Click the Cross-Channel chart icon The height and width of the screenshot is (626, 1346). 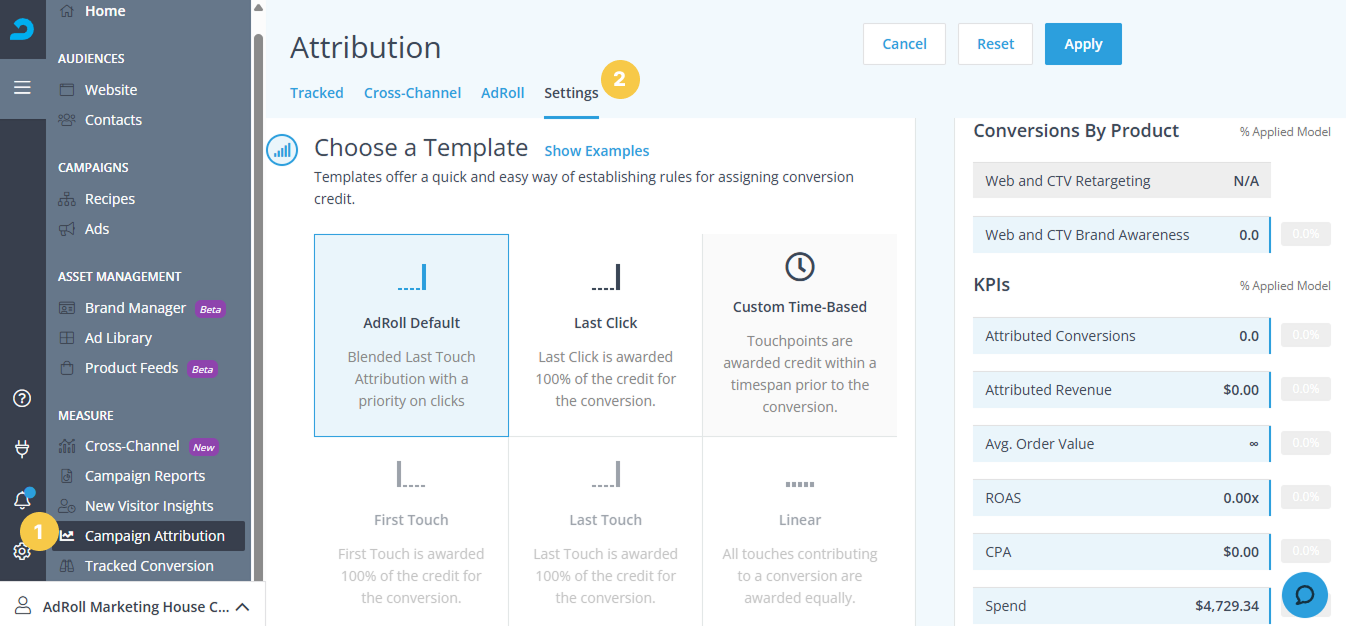(x=67, y=446)
